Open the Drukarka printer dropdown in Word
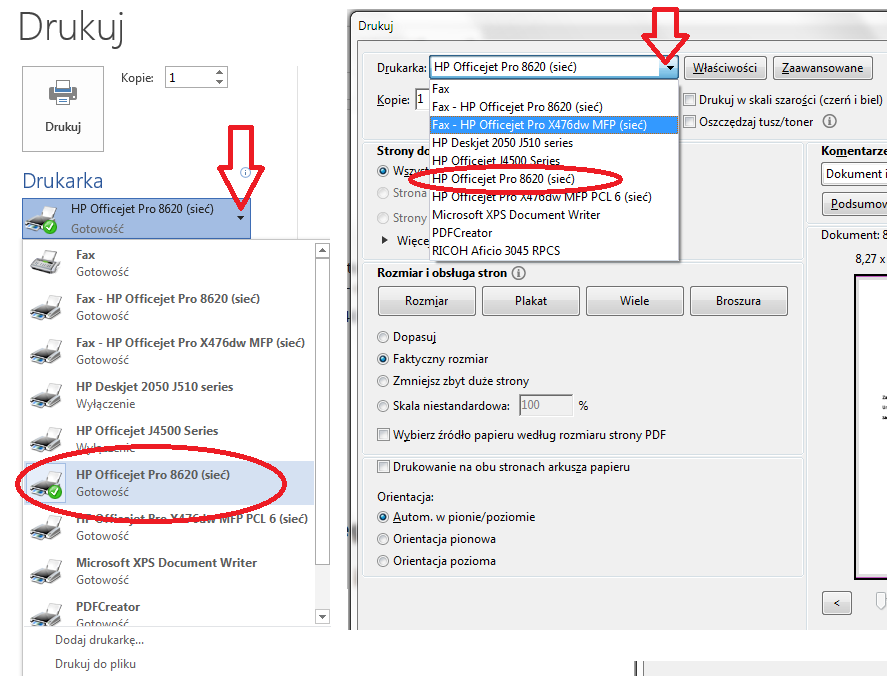 [241, 218]
